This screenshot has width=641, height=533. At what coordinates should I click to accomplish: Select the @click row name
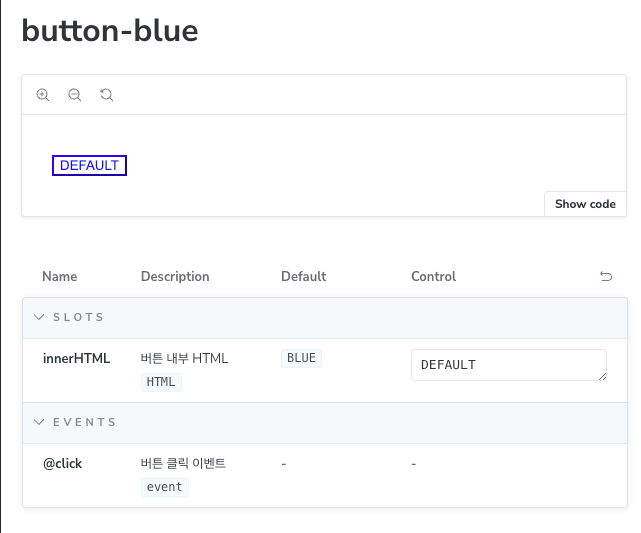coord(63,464)
